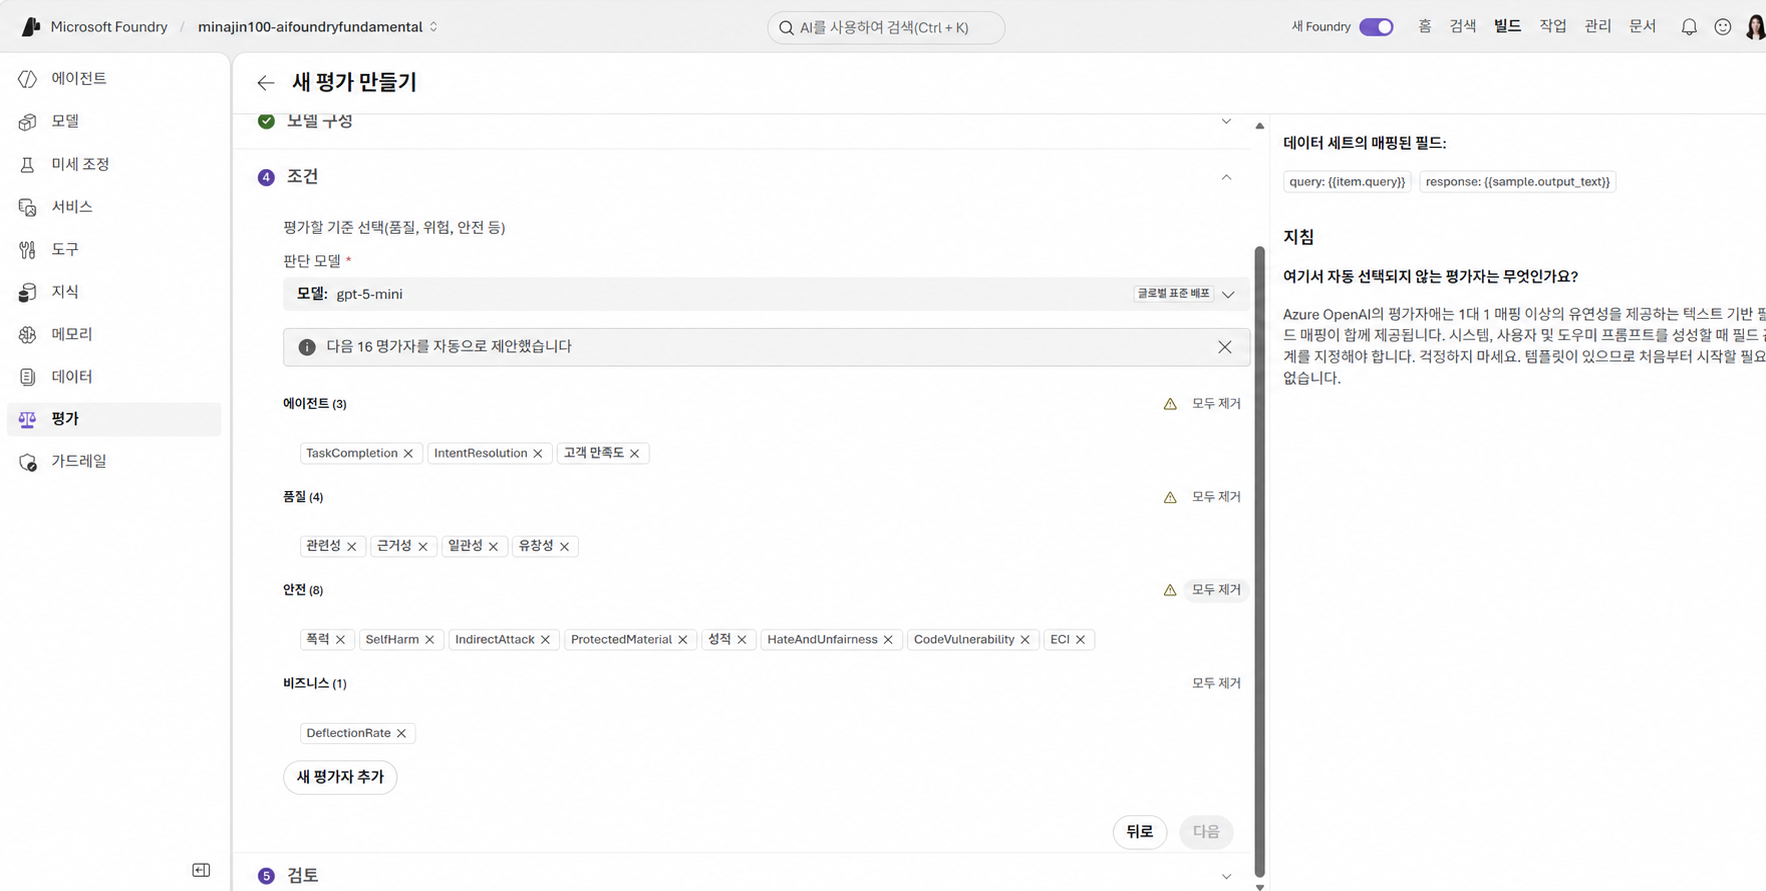Image resolution: width=1766 pixels, height=891 pixels.
Task: Toggle the 새 Foundry switch
Action: coord(1376,27)
